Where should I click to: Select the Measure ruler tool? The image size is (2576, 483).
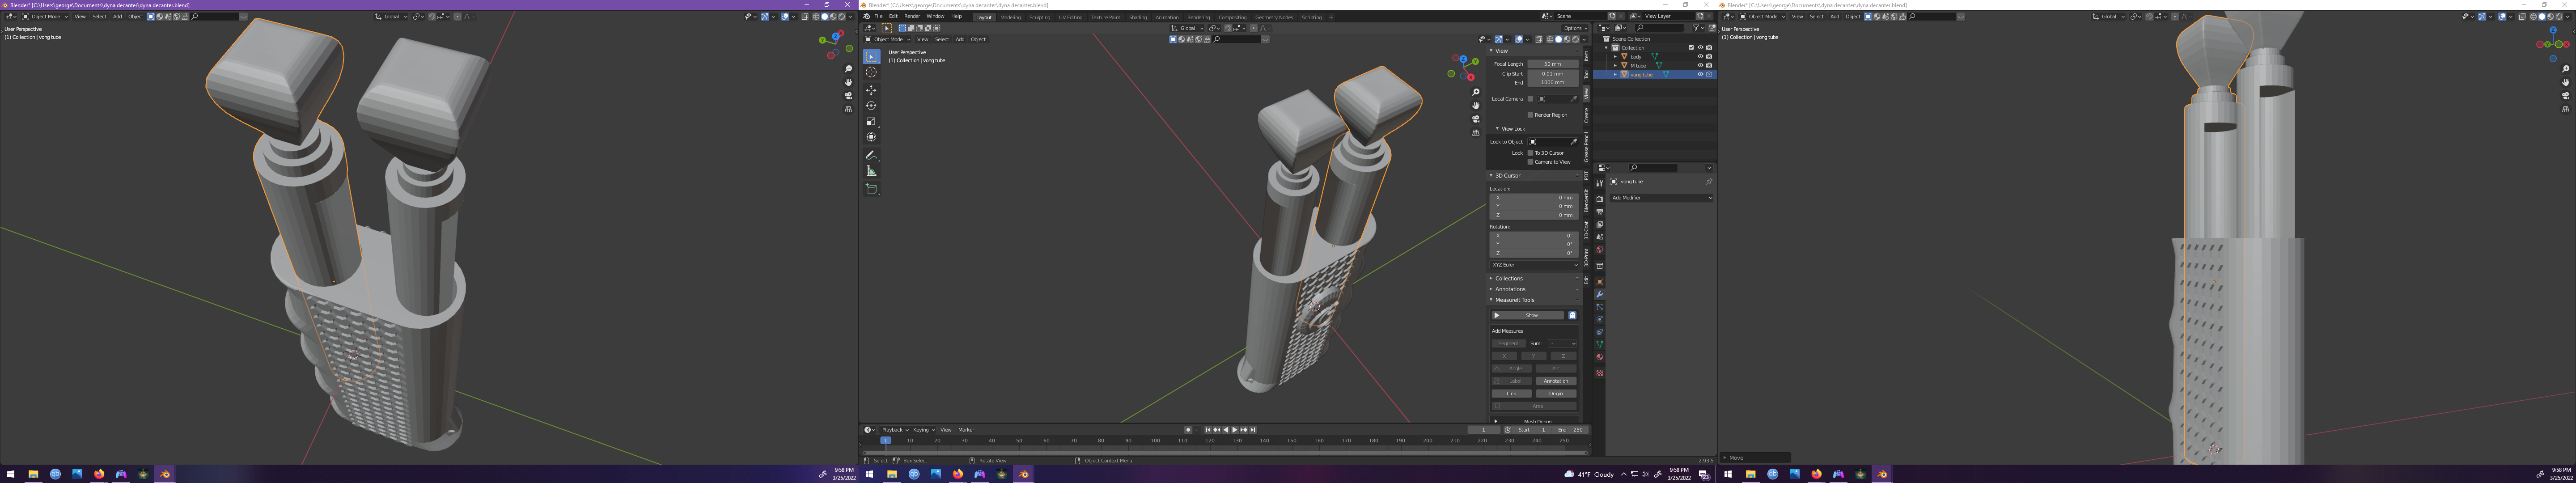(x=871, y=171)
